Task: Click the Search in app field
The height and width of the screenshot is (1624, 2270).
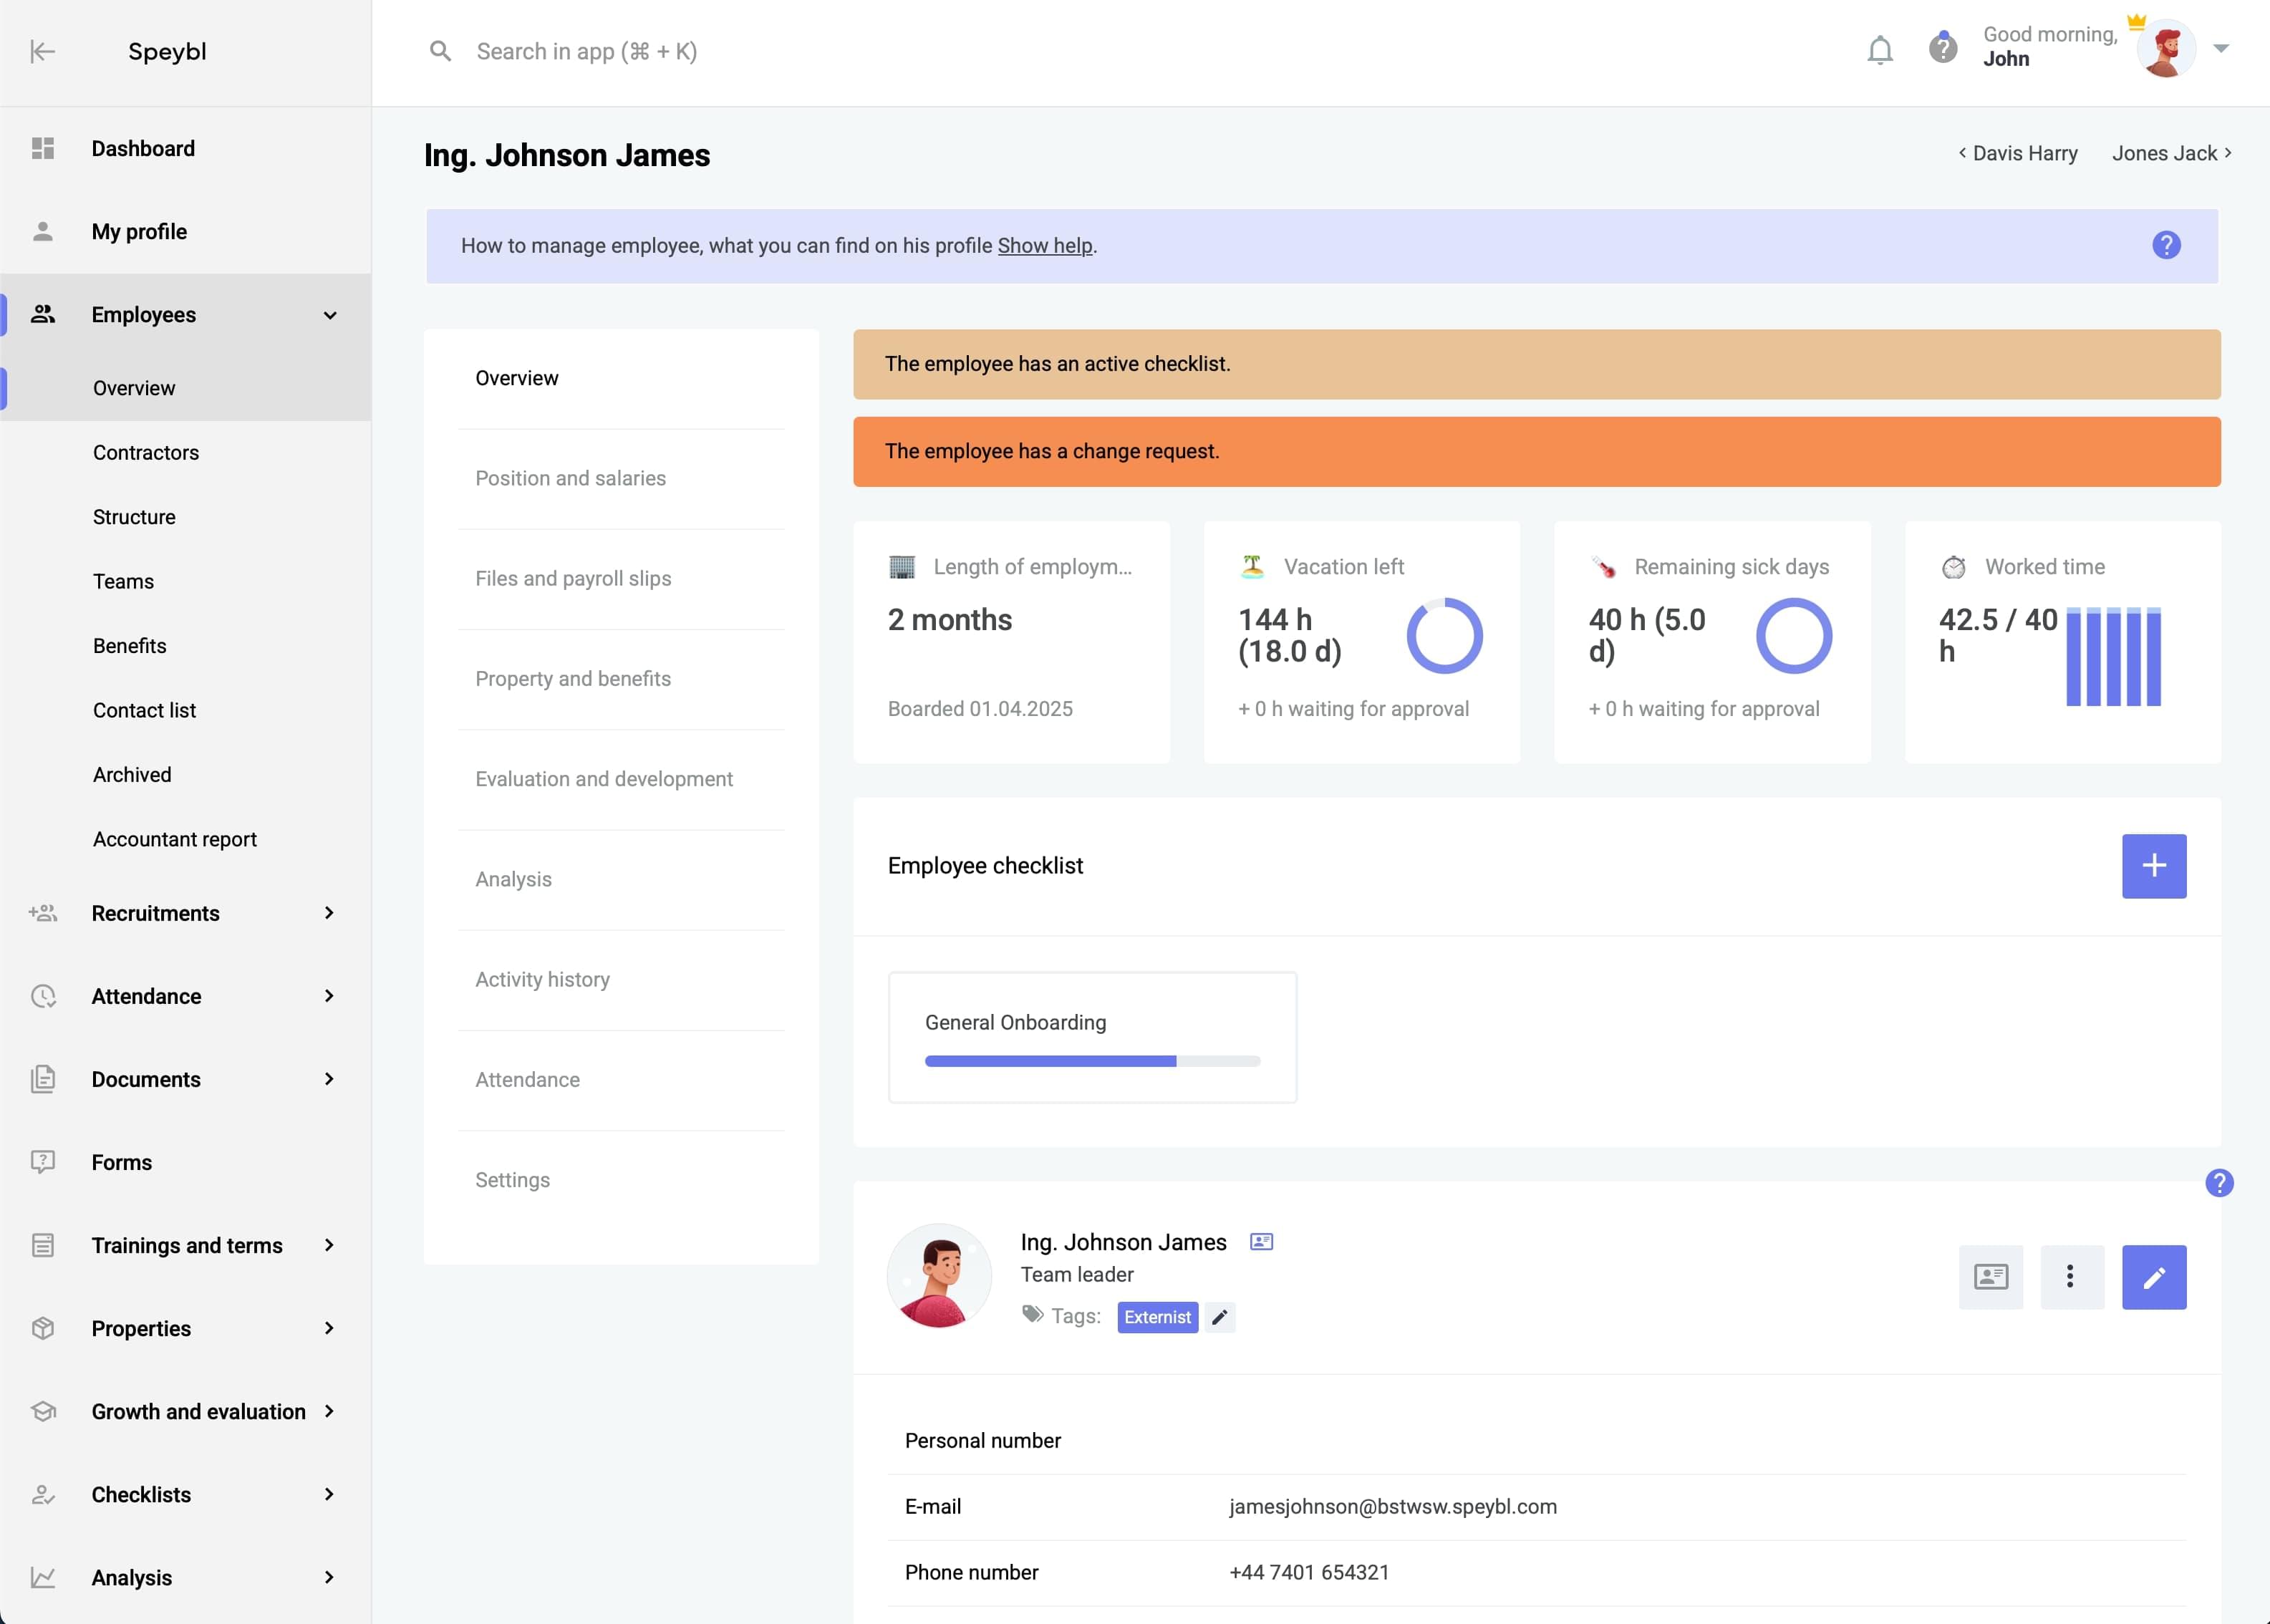Action: pyautogui.click(x=586, y=51)
